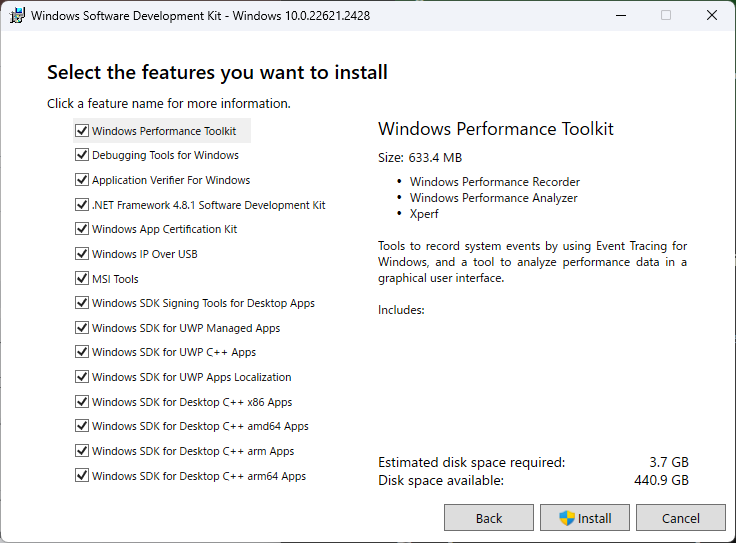Go Back to previous setup page
736x543 pixels.
point(489,518)
